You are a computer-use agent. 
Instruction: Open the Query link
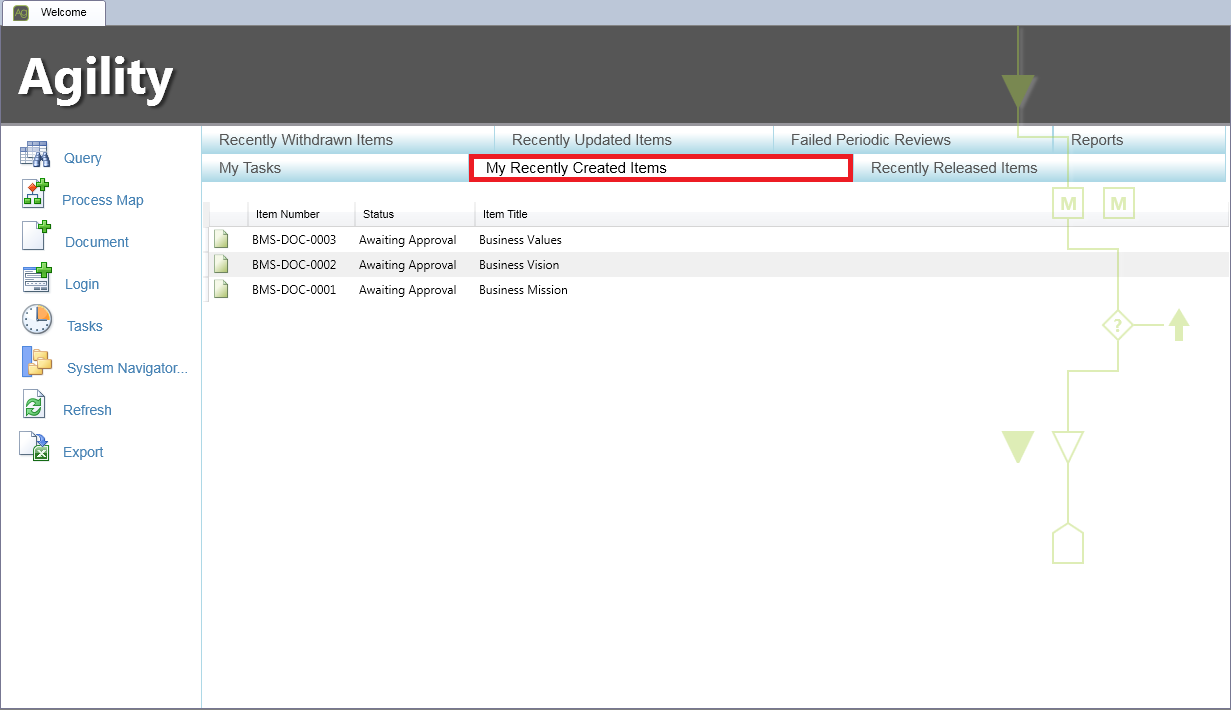[83, 158]
